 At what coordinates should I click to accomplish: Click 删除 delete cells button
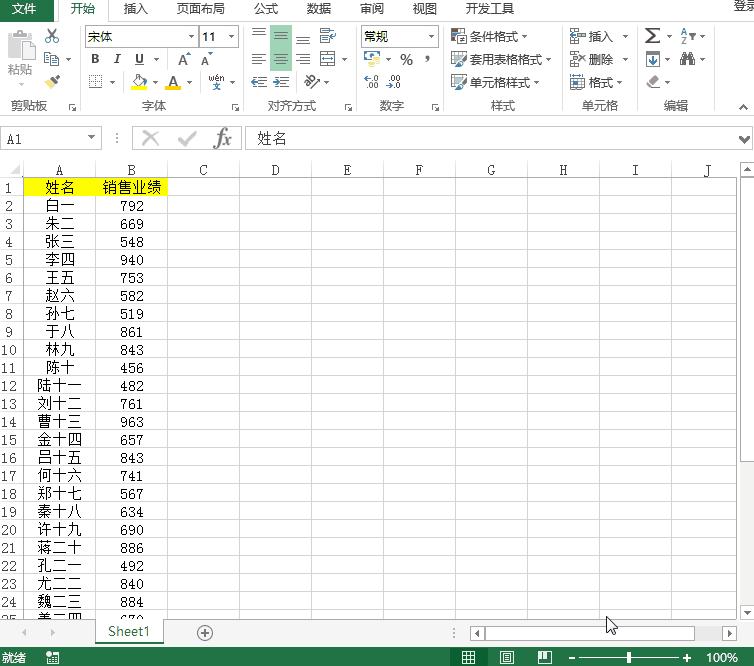pyautogui.click(x=591, y=59)
